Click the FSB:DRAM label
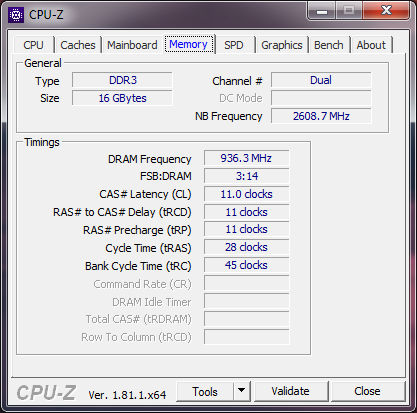This screenshot has height=413, width=417. click(166, 176)
